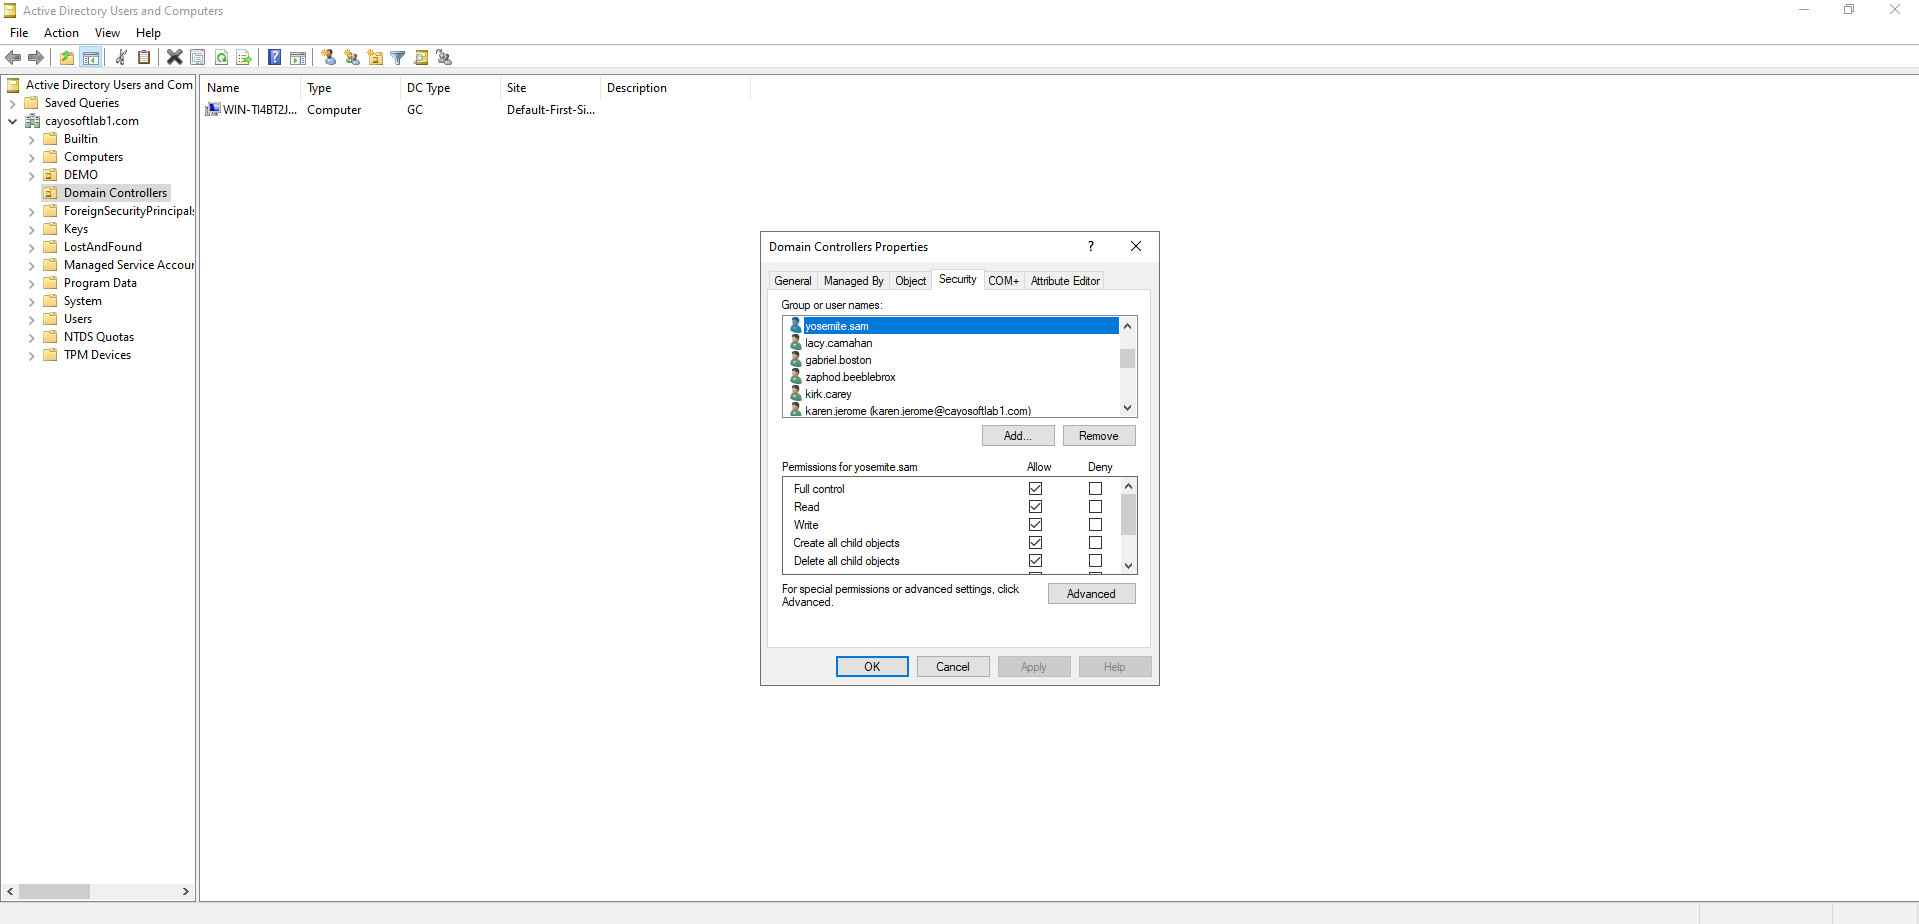Click the Create new group icon
1919x924 pixels.
pos(352,58)
